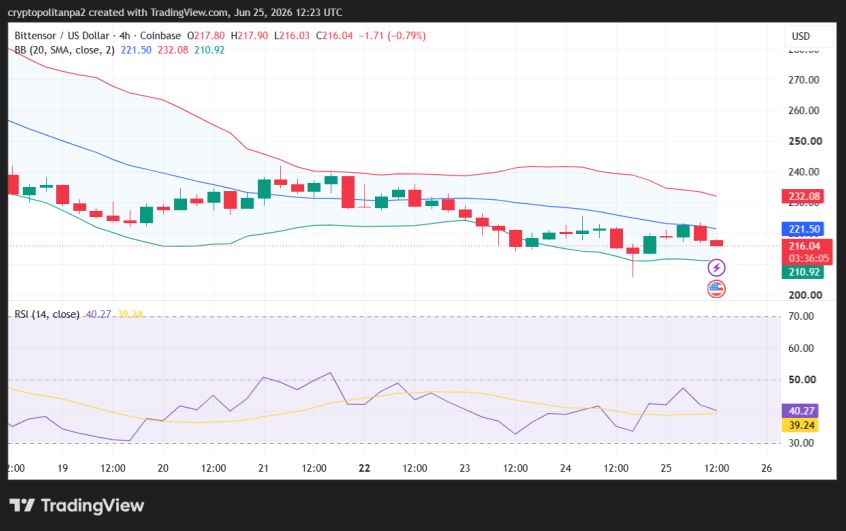The image size is (846, 531).
Task: Click the -1.71 (-0.79%) change value
Action: [x=392, y=36]
